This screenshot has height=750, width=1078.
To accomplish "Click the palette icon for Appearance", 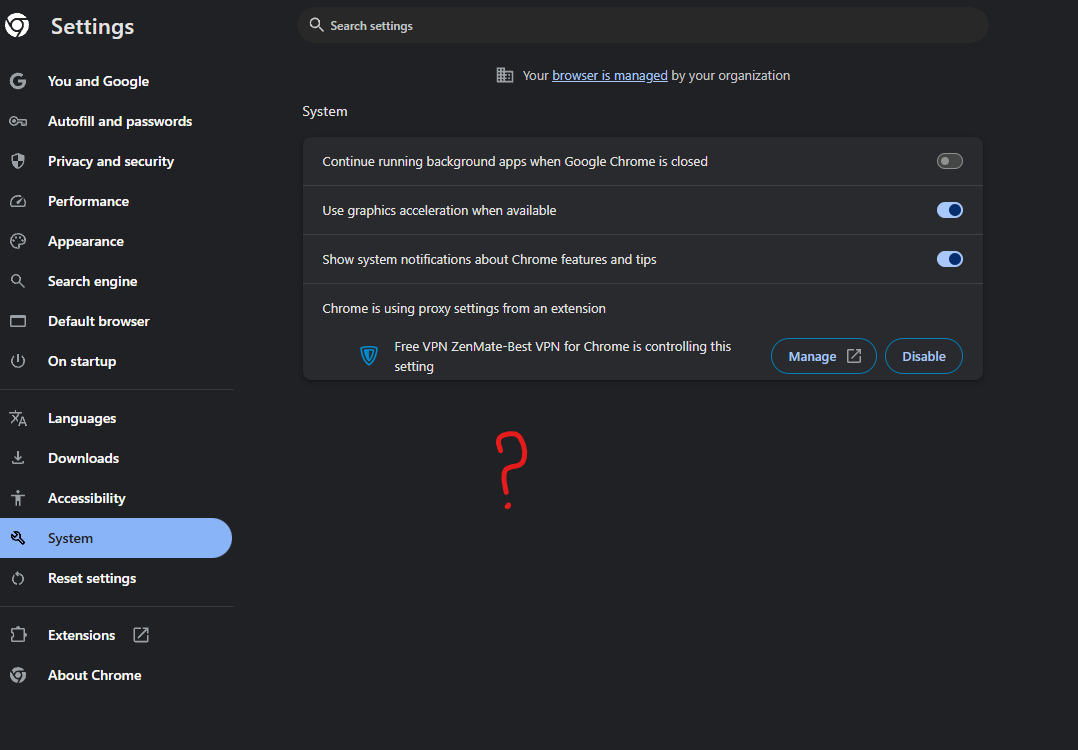I will tap(18, 241).
